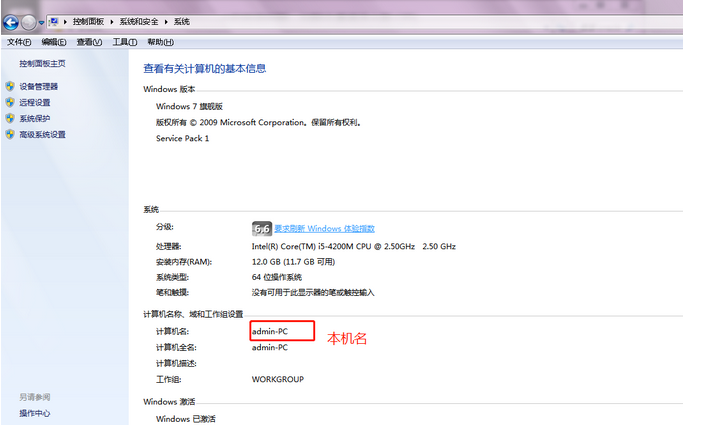
Task: Select 系统和安全 in the address breadcrumb
Action: coord(139,22)
